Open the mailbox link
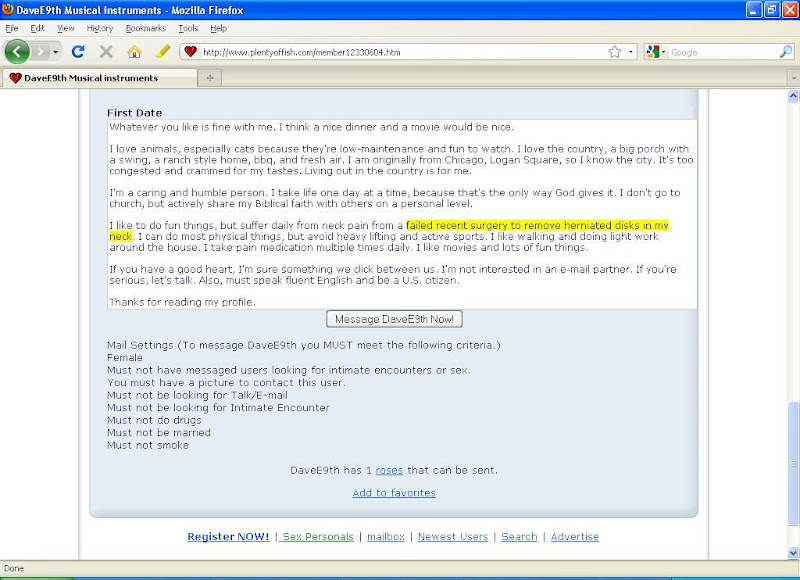This screenshot has width=800, height=580. (x=386, y=537)
